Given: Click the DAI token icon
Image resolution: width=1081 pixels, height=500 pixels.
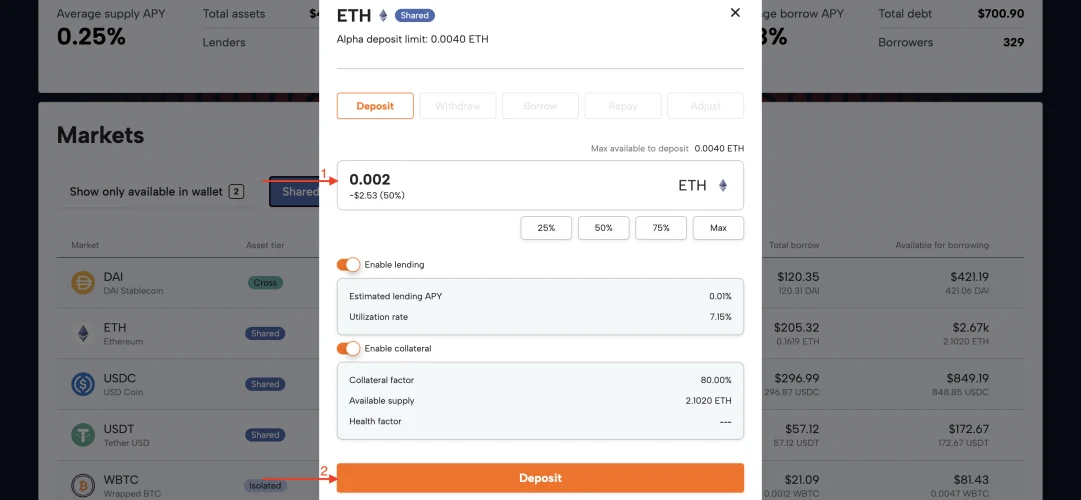Looking at the screenshot, I should (x=83, y=283).
